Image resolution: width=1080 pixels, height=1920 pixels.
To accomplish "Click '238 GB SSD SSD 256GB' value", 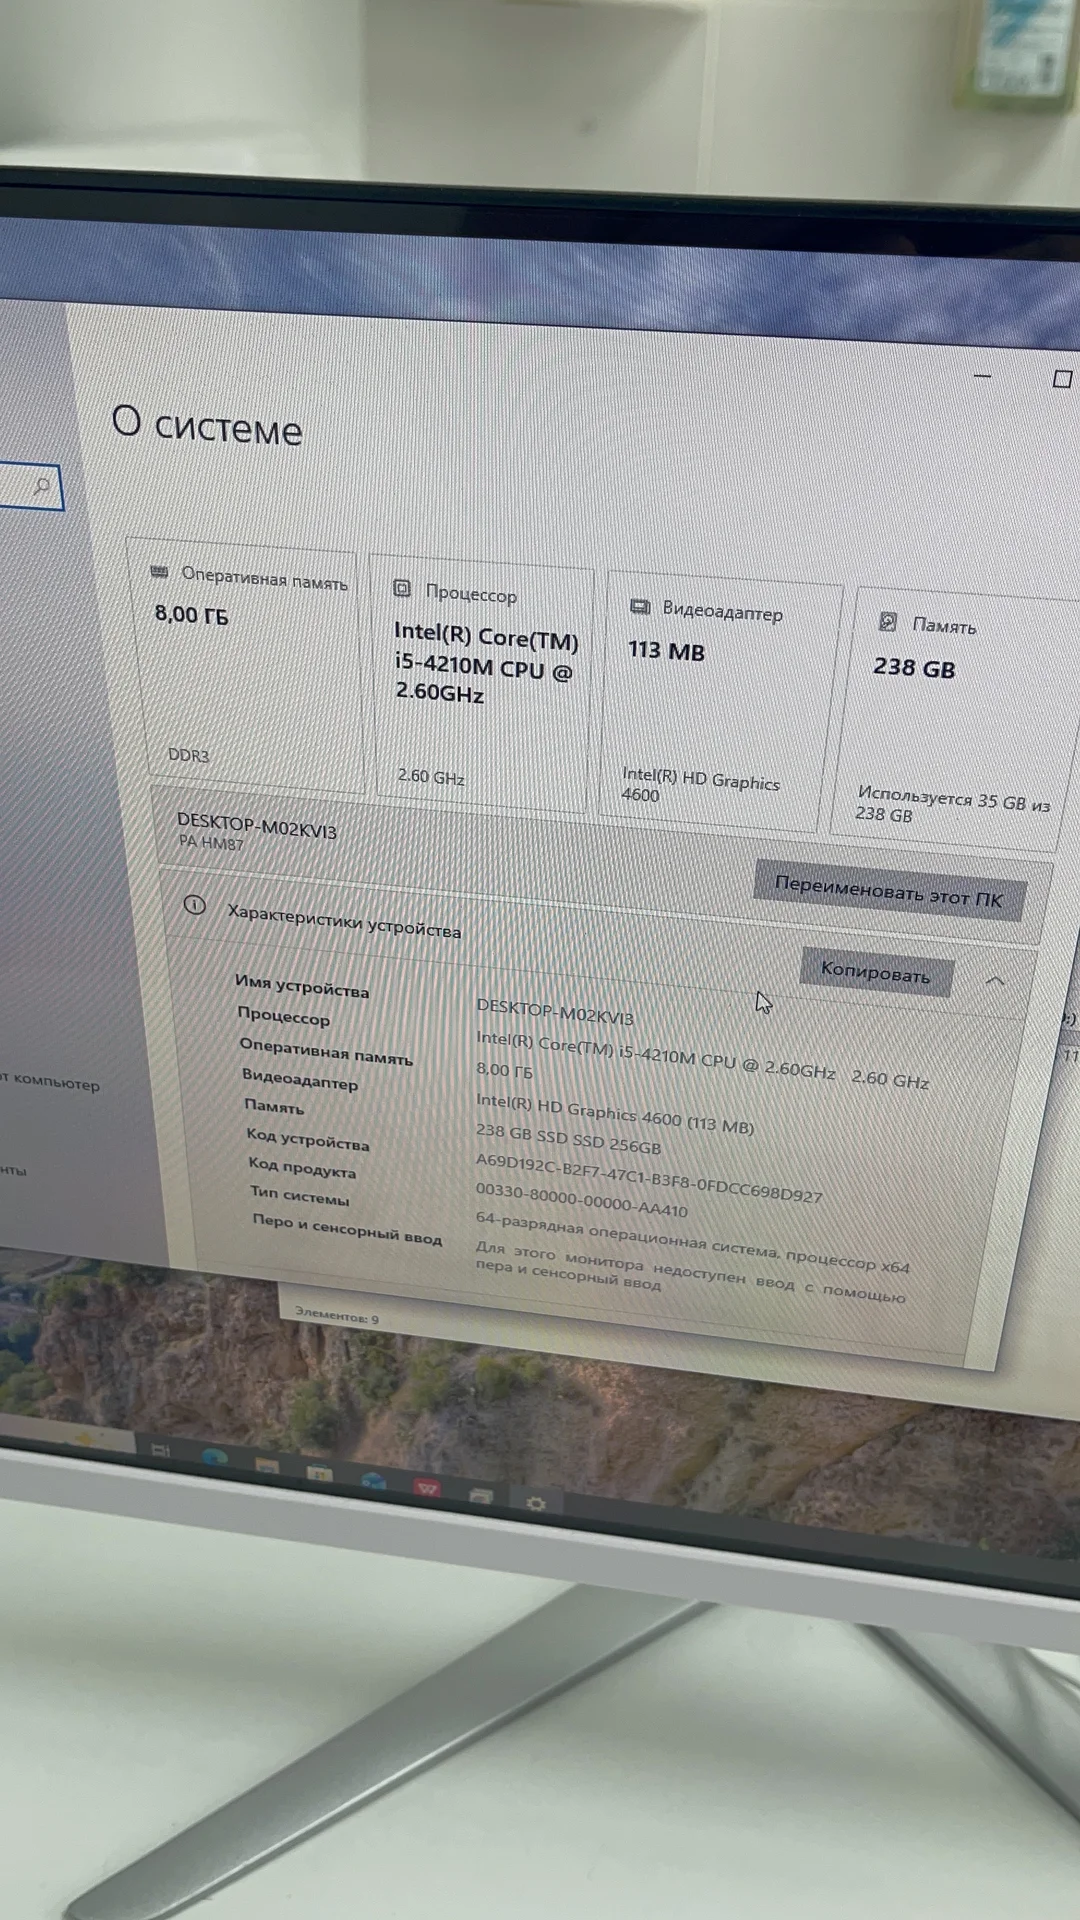I will click(568, 1138).
